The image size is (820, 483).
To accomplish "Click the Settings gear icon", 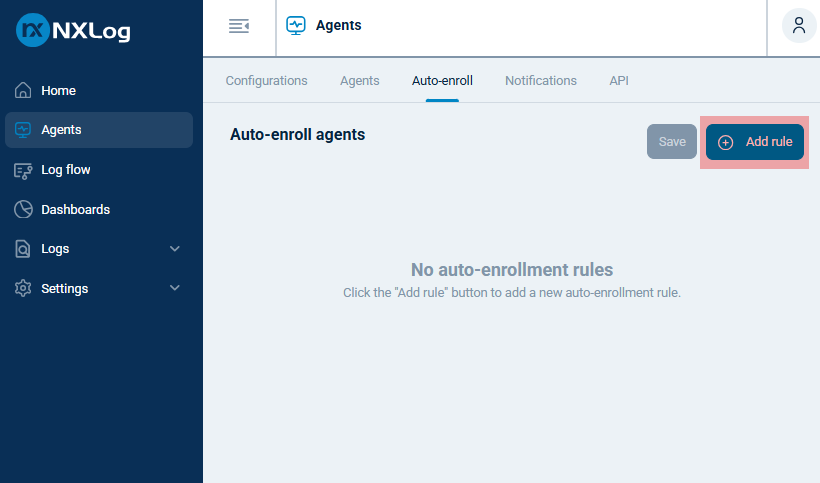I will pos(23,289).
